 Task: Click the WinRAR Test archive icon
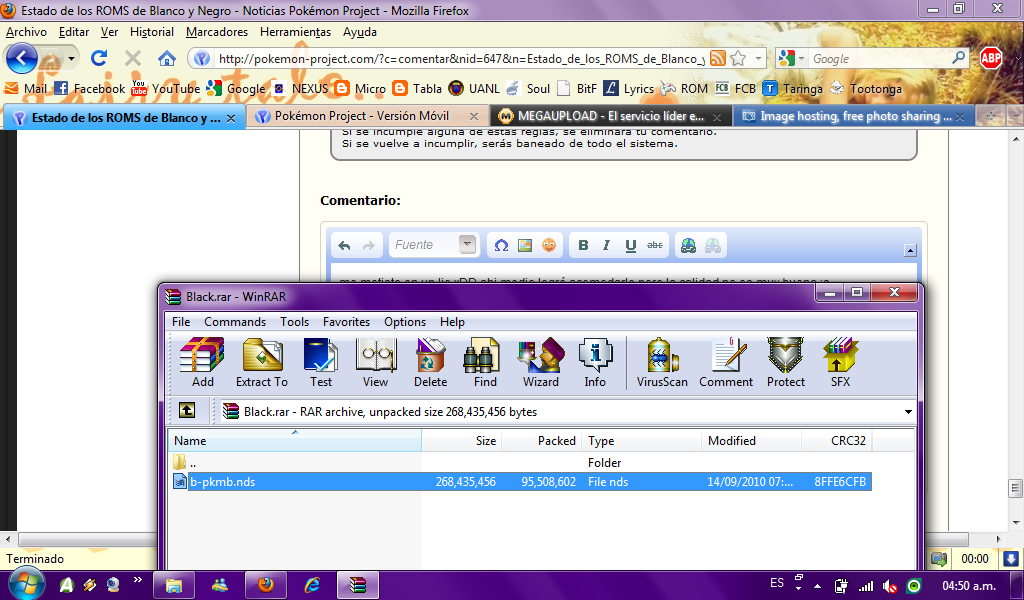pyautogui.click(x=321, y=362)
